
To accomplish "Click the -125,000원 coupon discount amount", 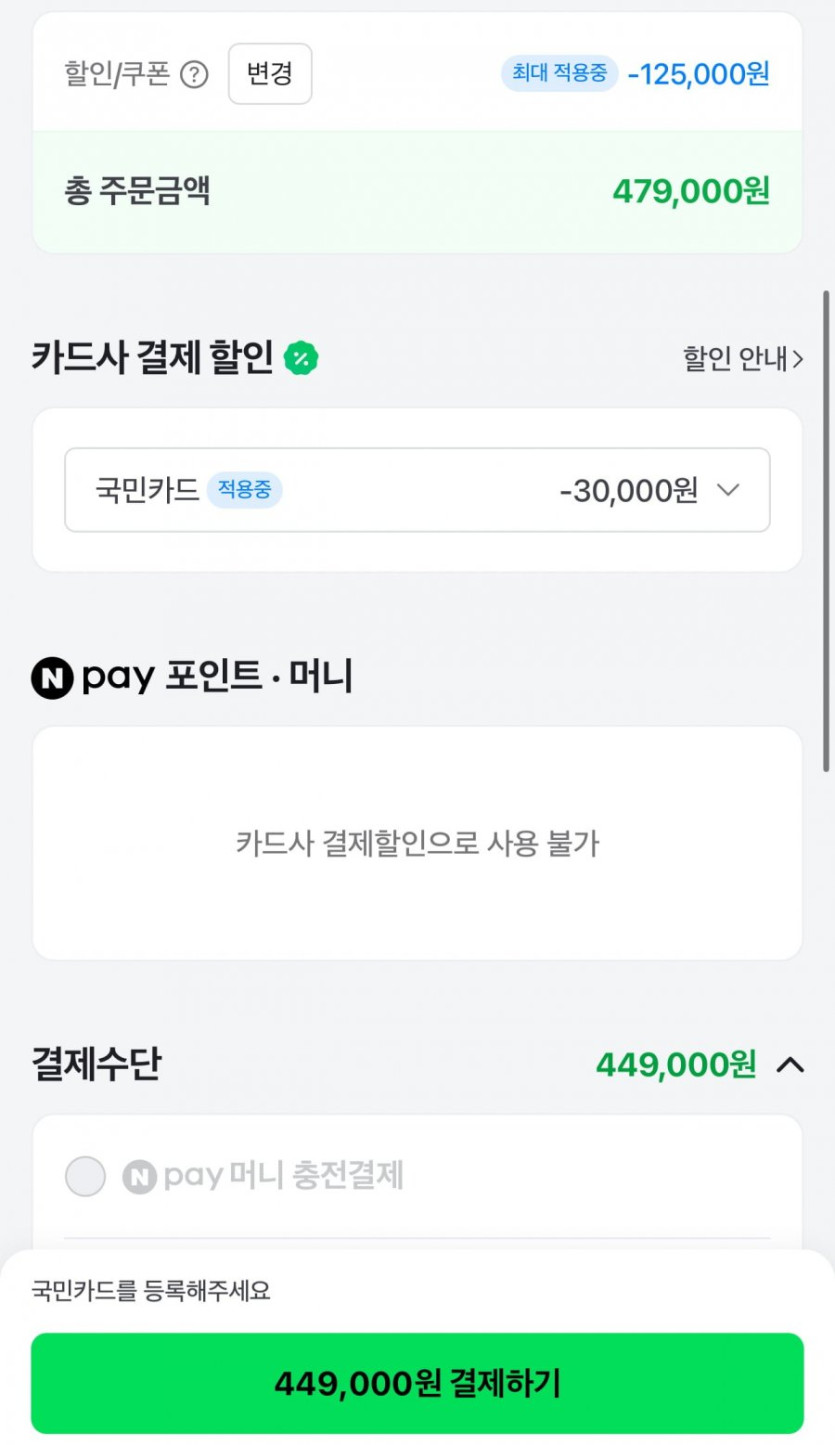I will click(x=698, y=74).
